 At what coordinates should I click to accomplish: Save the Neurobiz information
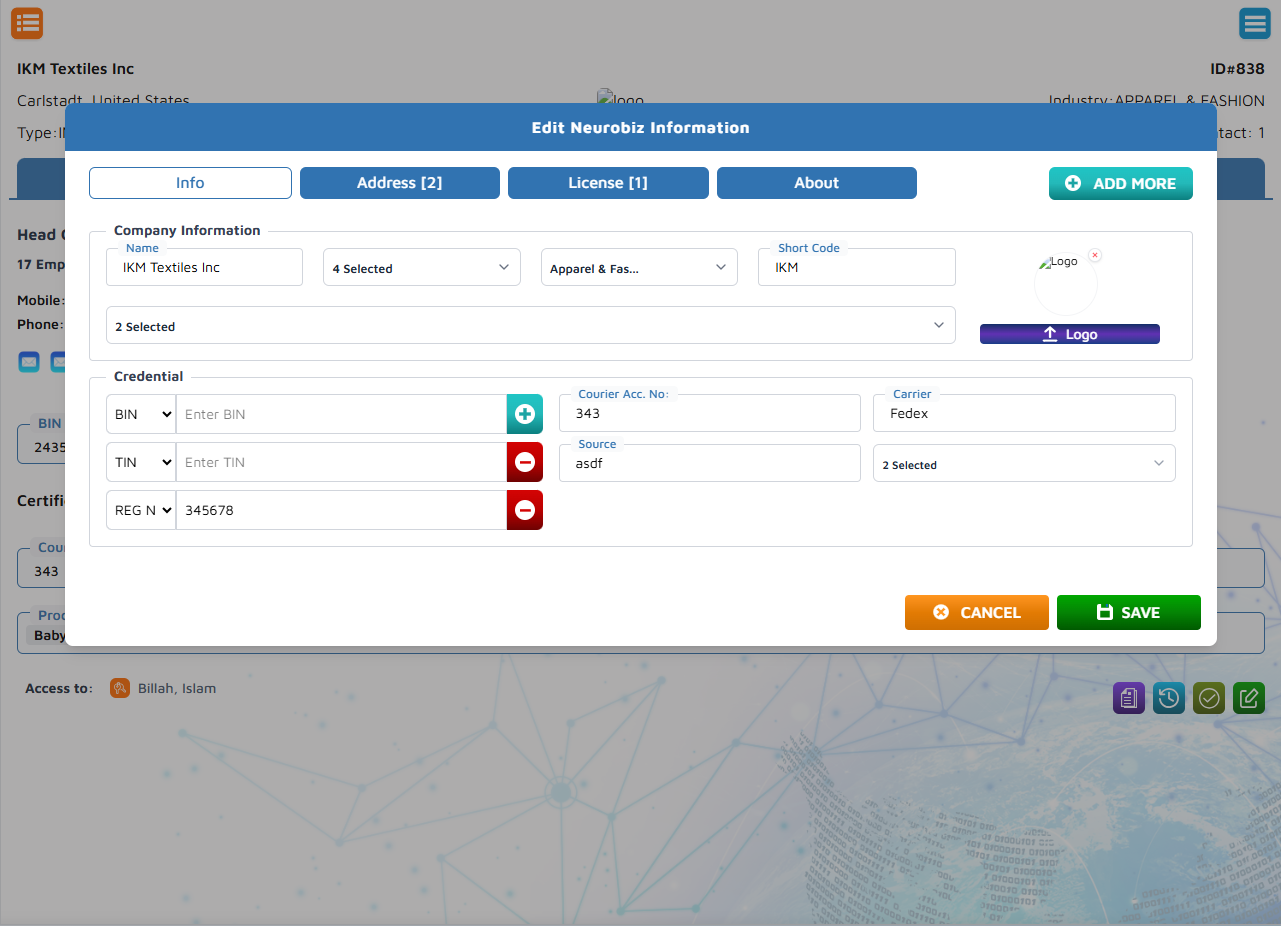click(x=1129, y=612)
